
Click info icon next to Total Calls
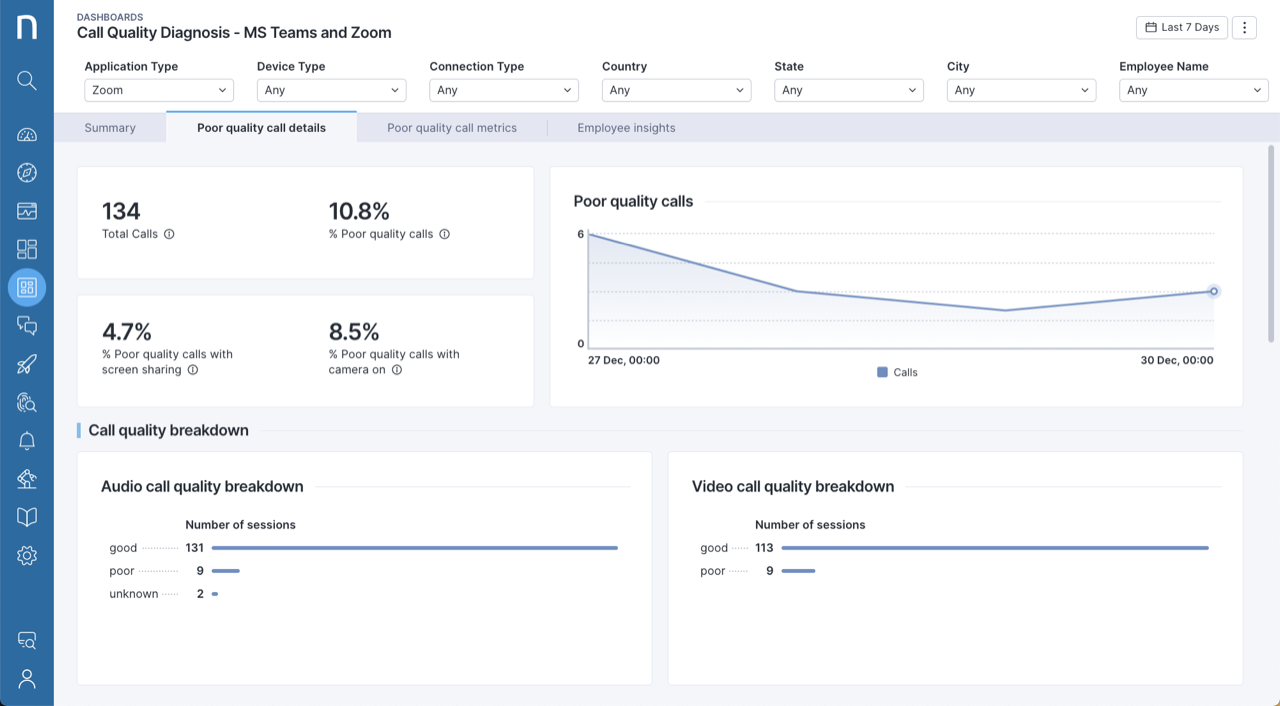click(x=169, y=234)
